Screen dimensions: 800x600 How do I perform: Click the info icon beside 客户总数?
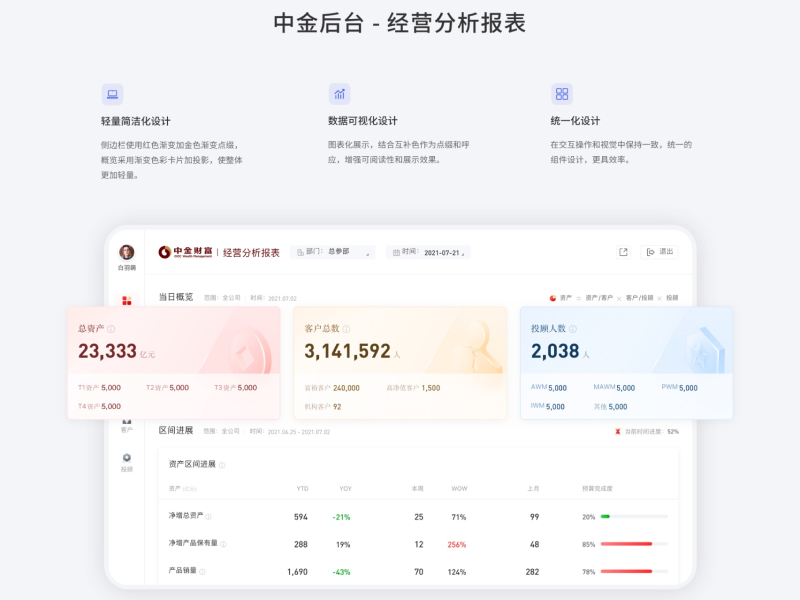click(x=348, y=329)
